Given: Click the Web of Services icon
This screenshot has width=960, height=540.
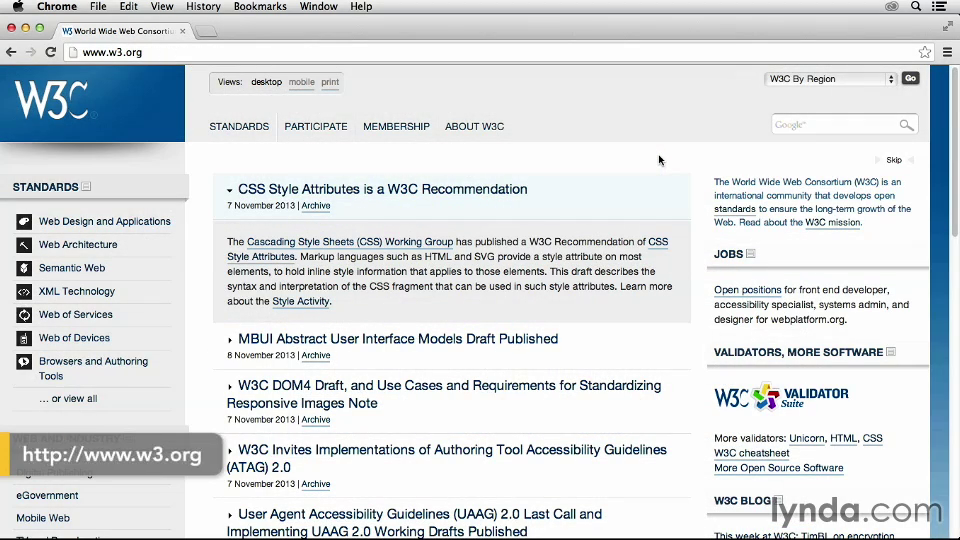Looking at the screenshot, I should click(x=24, y=315).
